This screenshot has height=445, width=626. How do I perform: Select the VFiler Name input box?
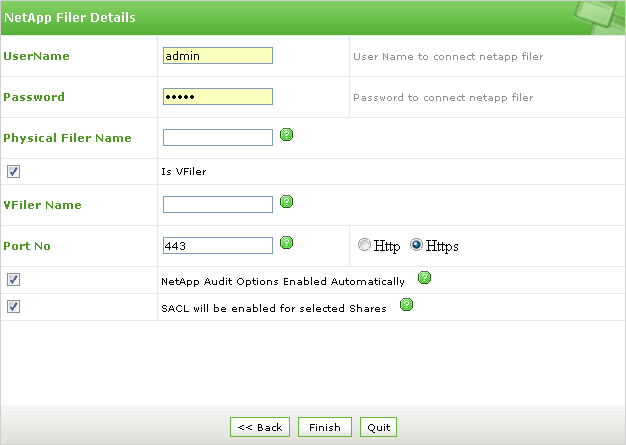[217, 205]
